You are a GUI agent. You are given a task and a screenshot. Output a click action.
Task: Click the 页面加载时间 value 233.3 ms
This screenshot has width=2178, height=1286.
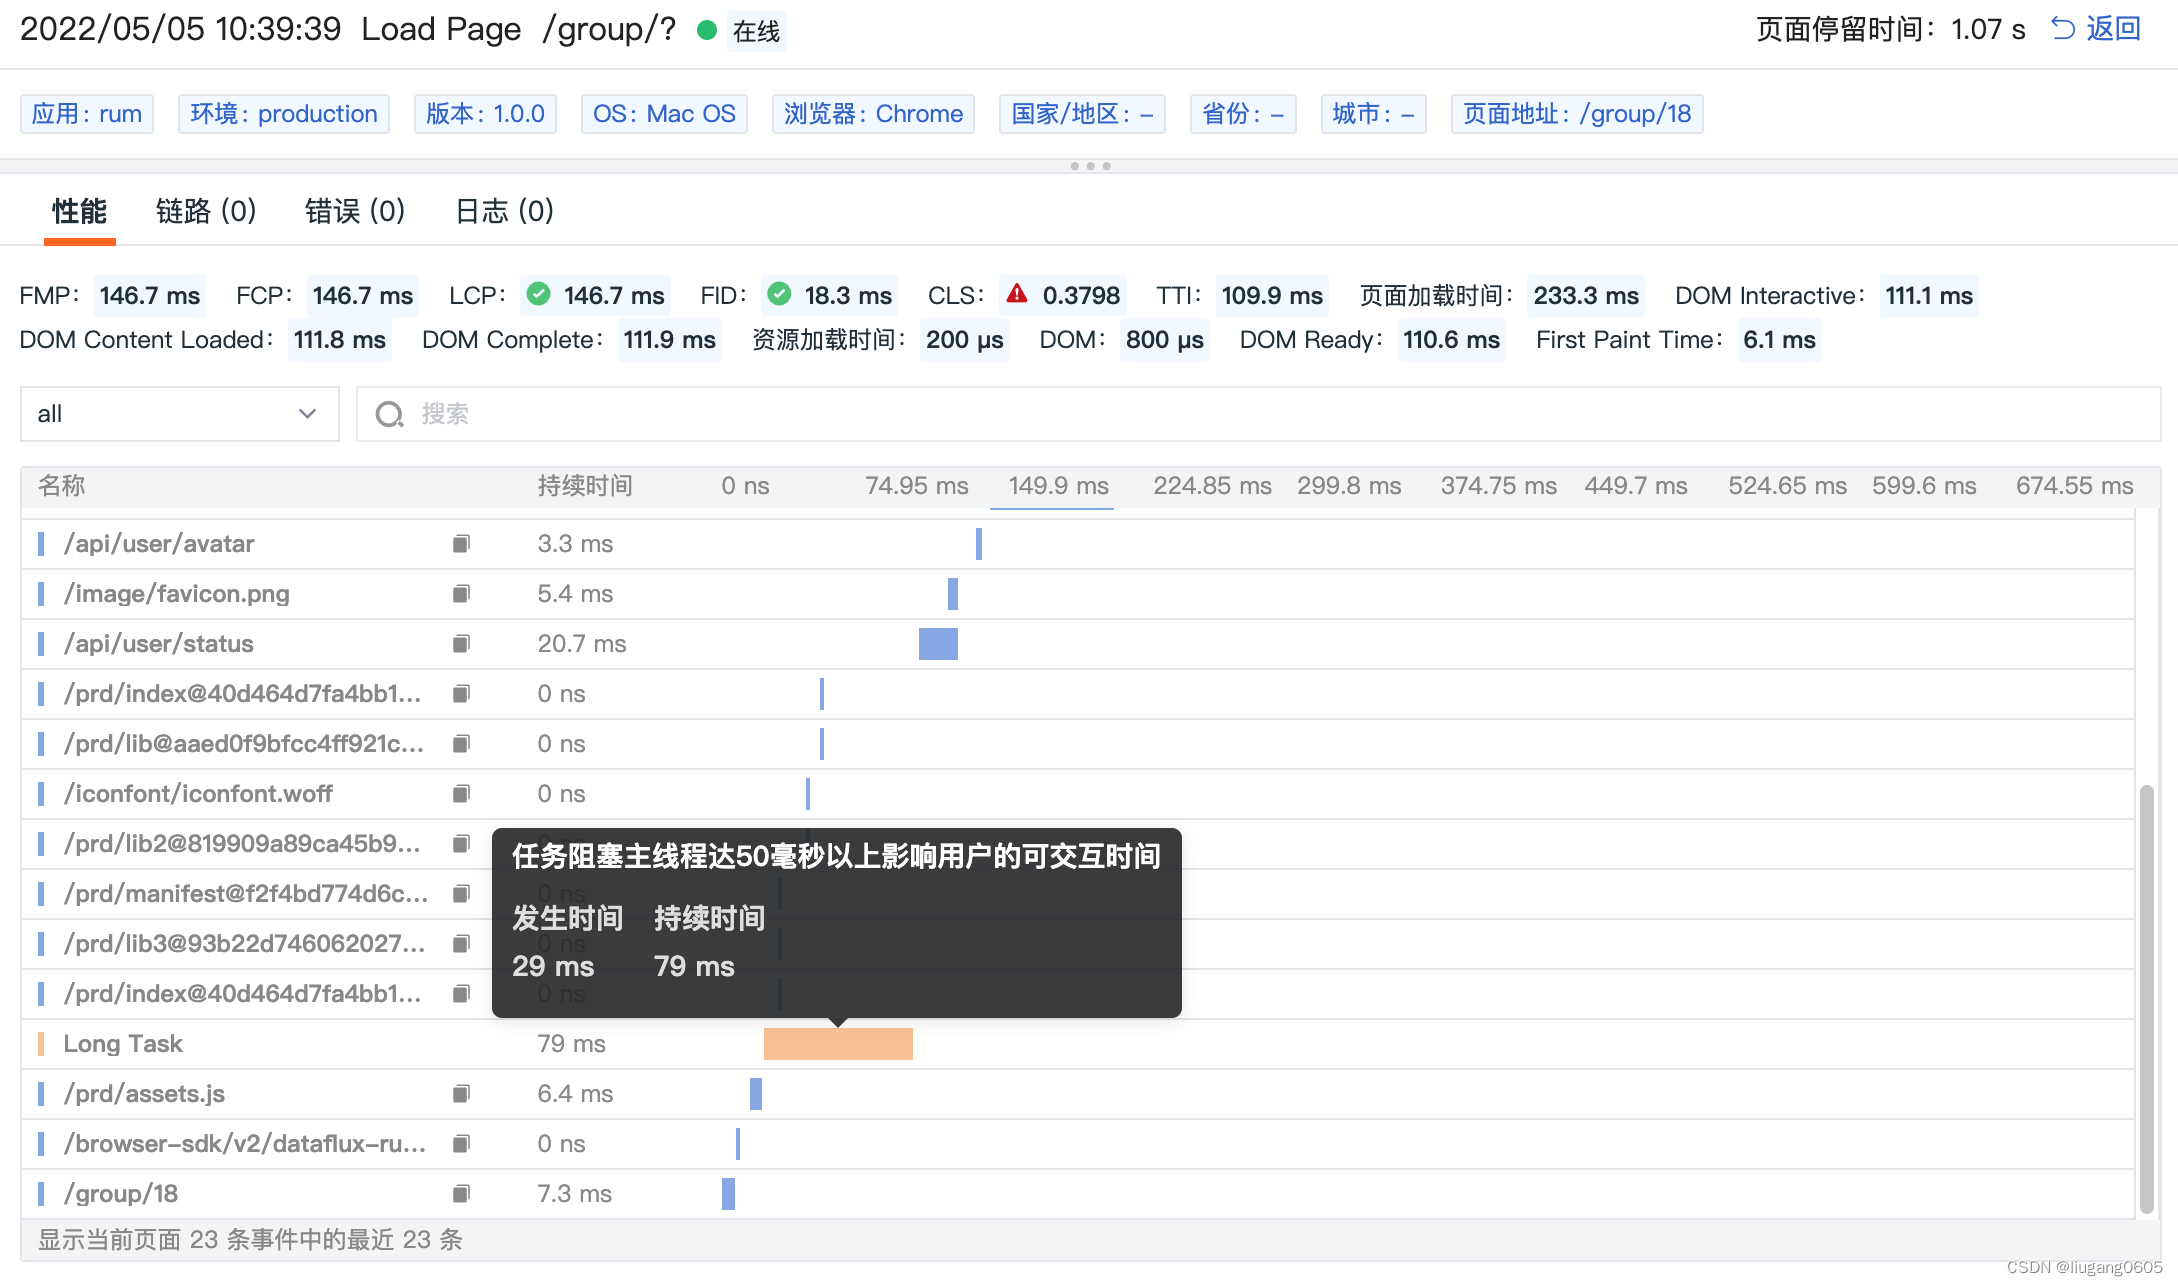click(x=1586, y=296)
